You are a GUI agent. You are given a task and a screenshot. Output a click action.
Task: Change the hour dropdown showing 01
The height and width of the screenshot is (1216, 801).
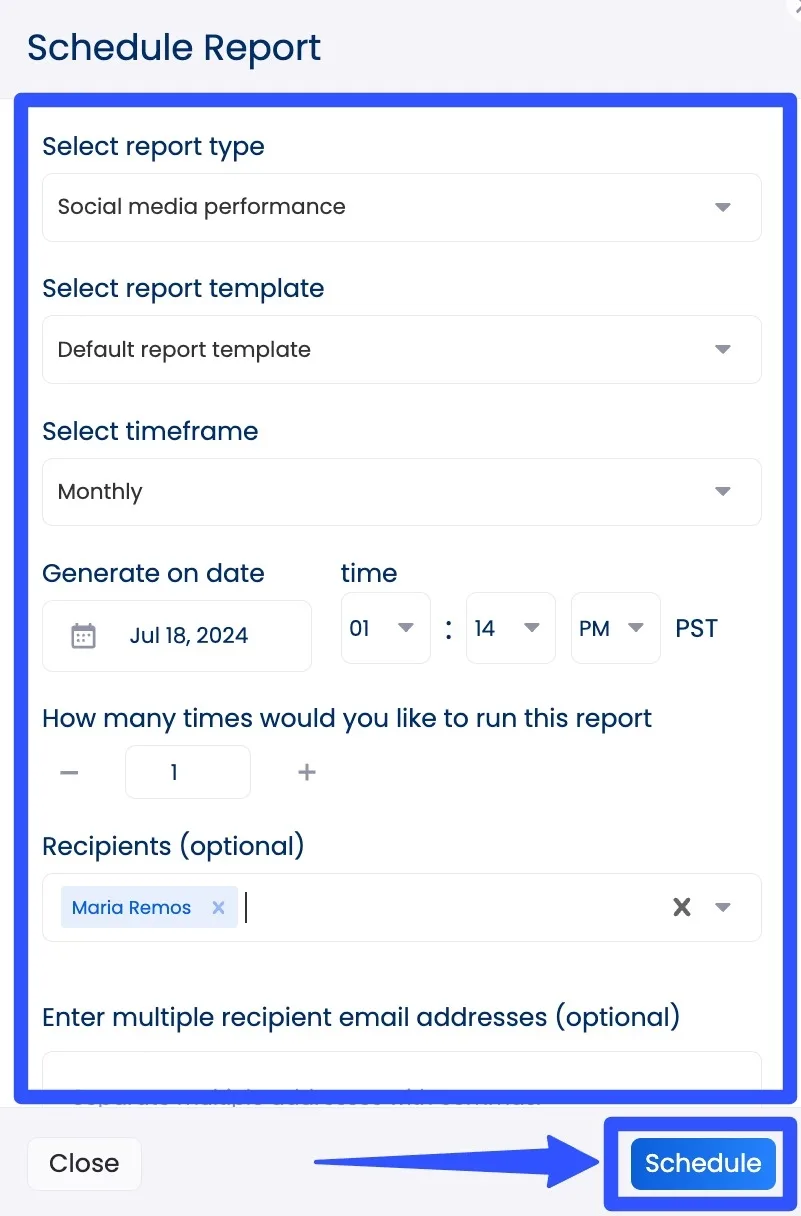[385, 628]
